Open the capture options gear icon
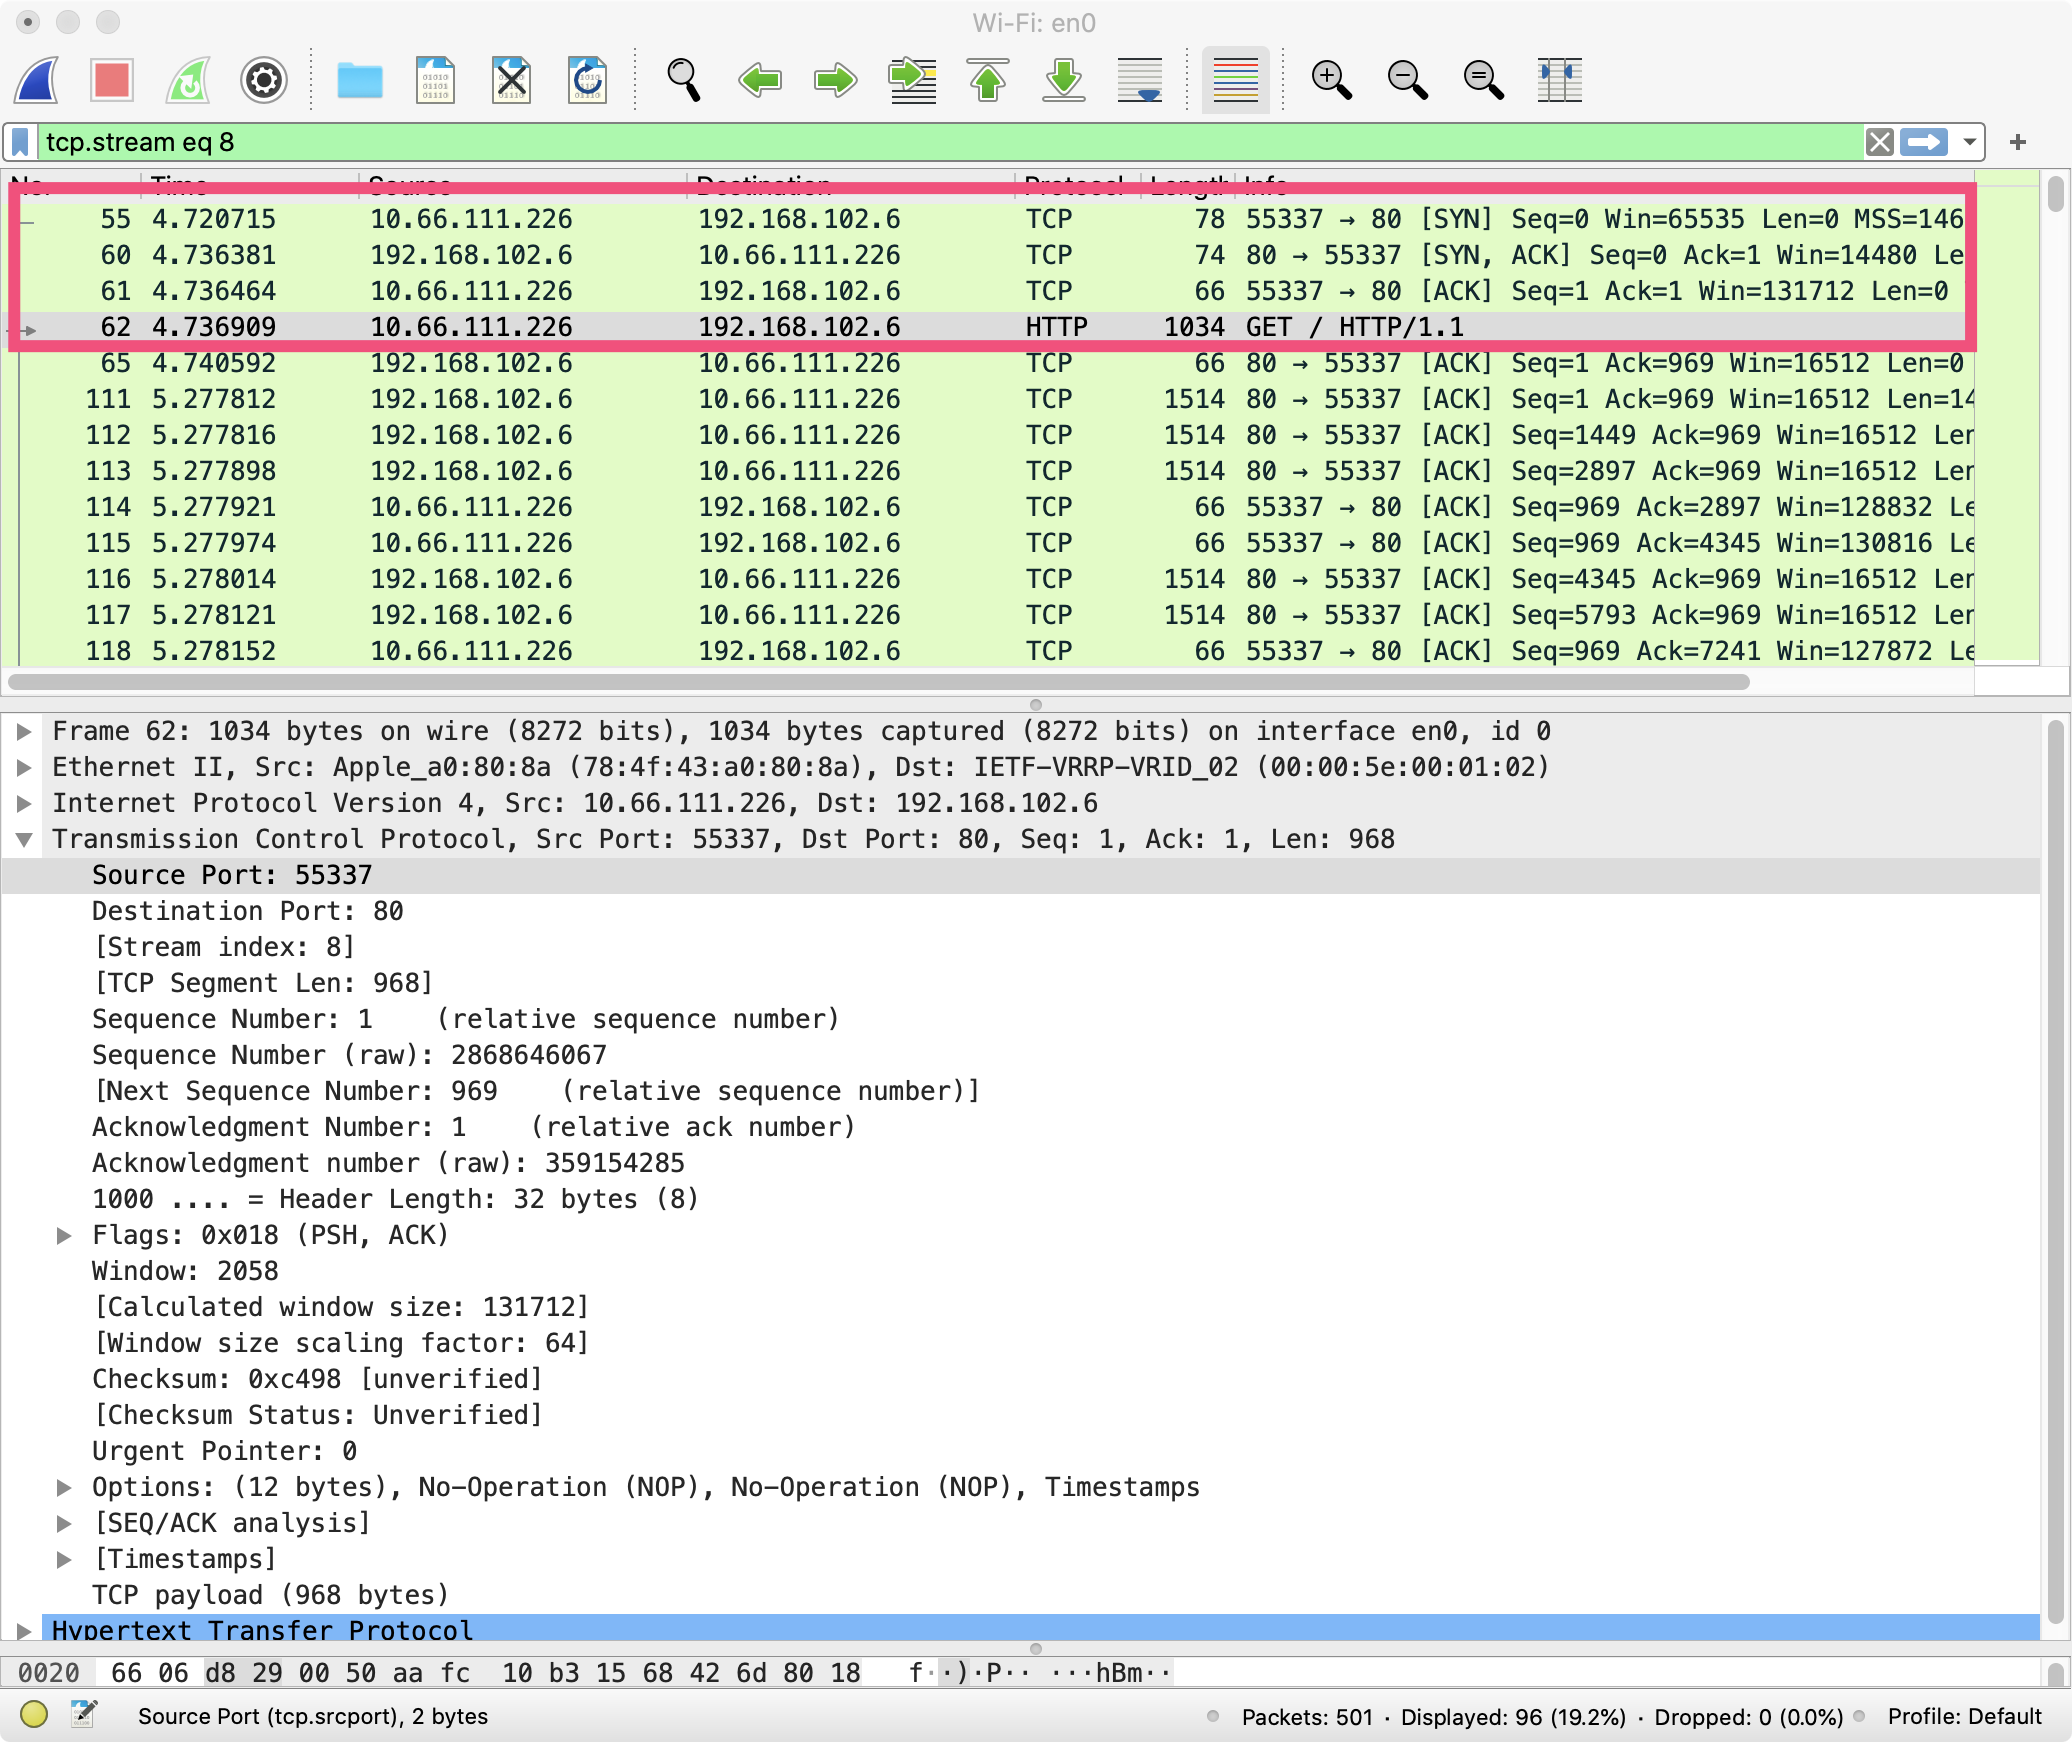This screenshot has width=2072, height=1742. [264, 80]
